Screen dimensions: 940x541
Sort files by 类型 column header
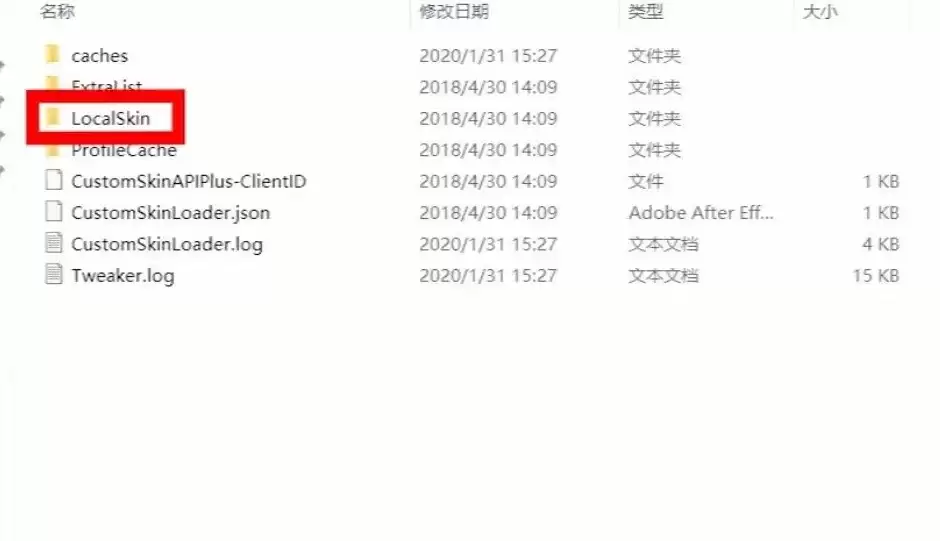646,11
